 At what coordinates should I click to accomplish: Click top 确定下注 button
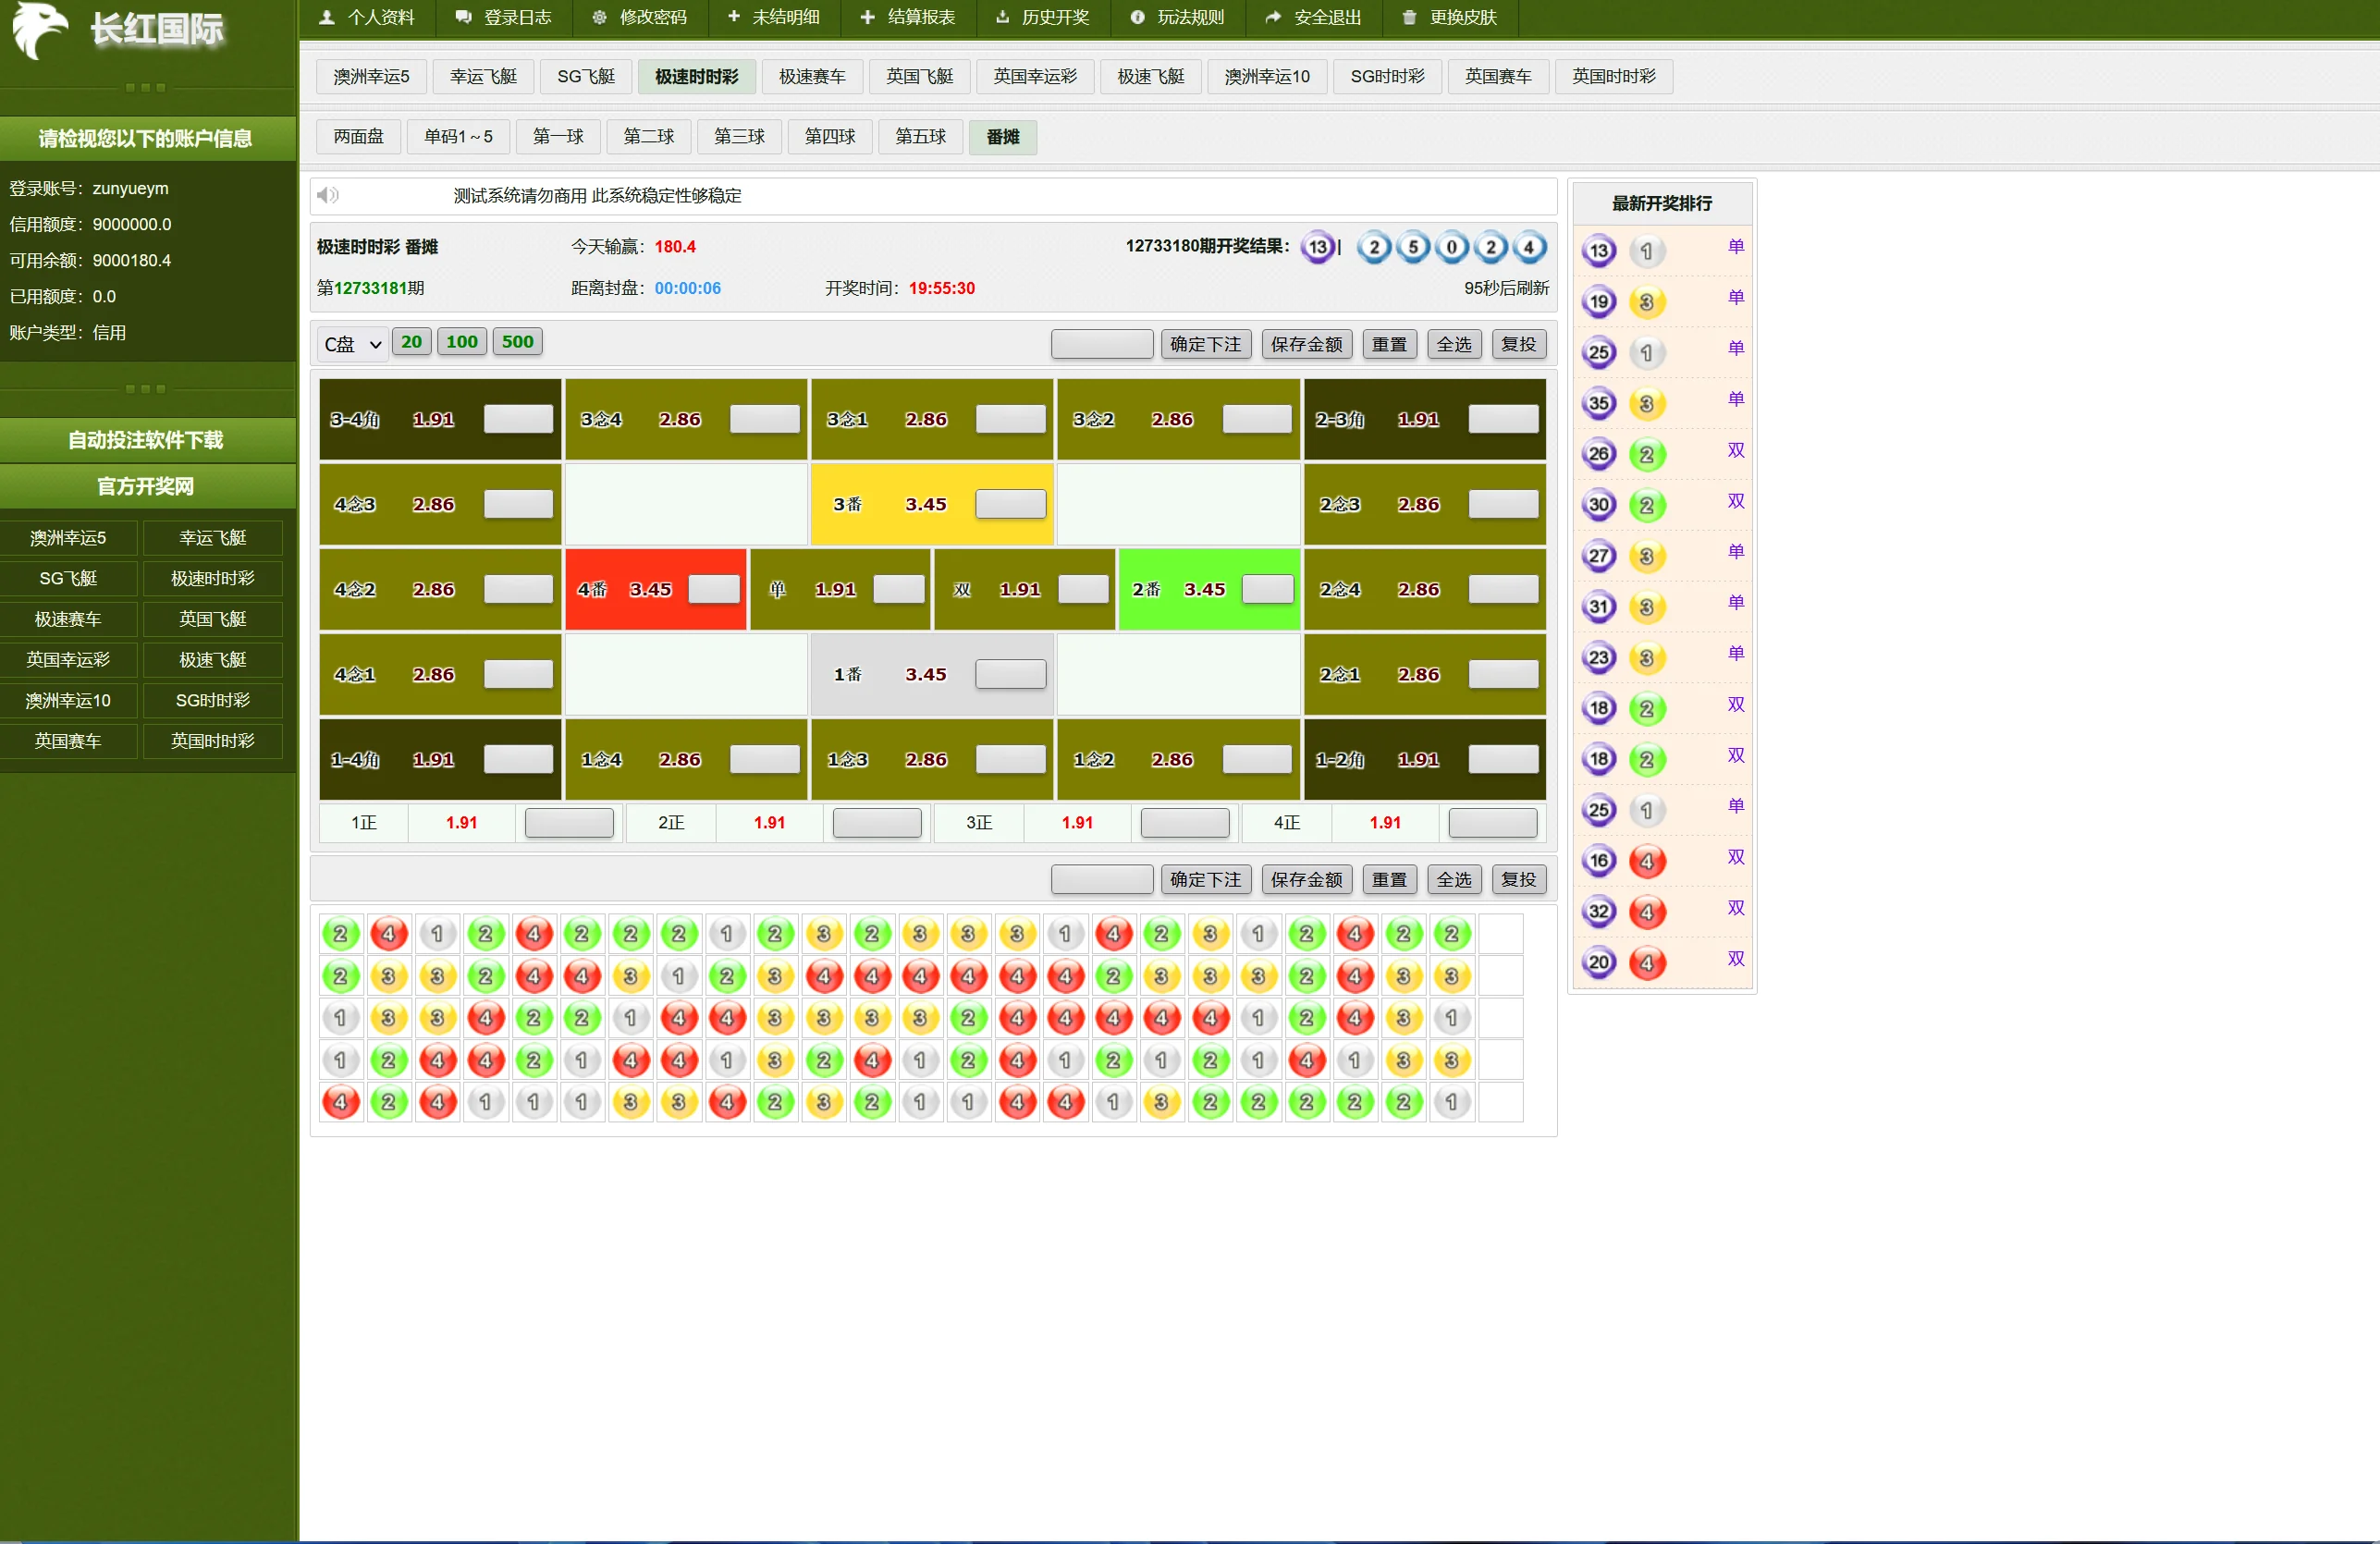click(x=1205, y=344)
